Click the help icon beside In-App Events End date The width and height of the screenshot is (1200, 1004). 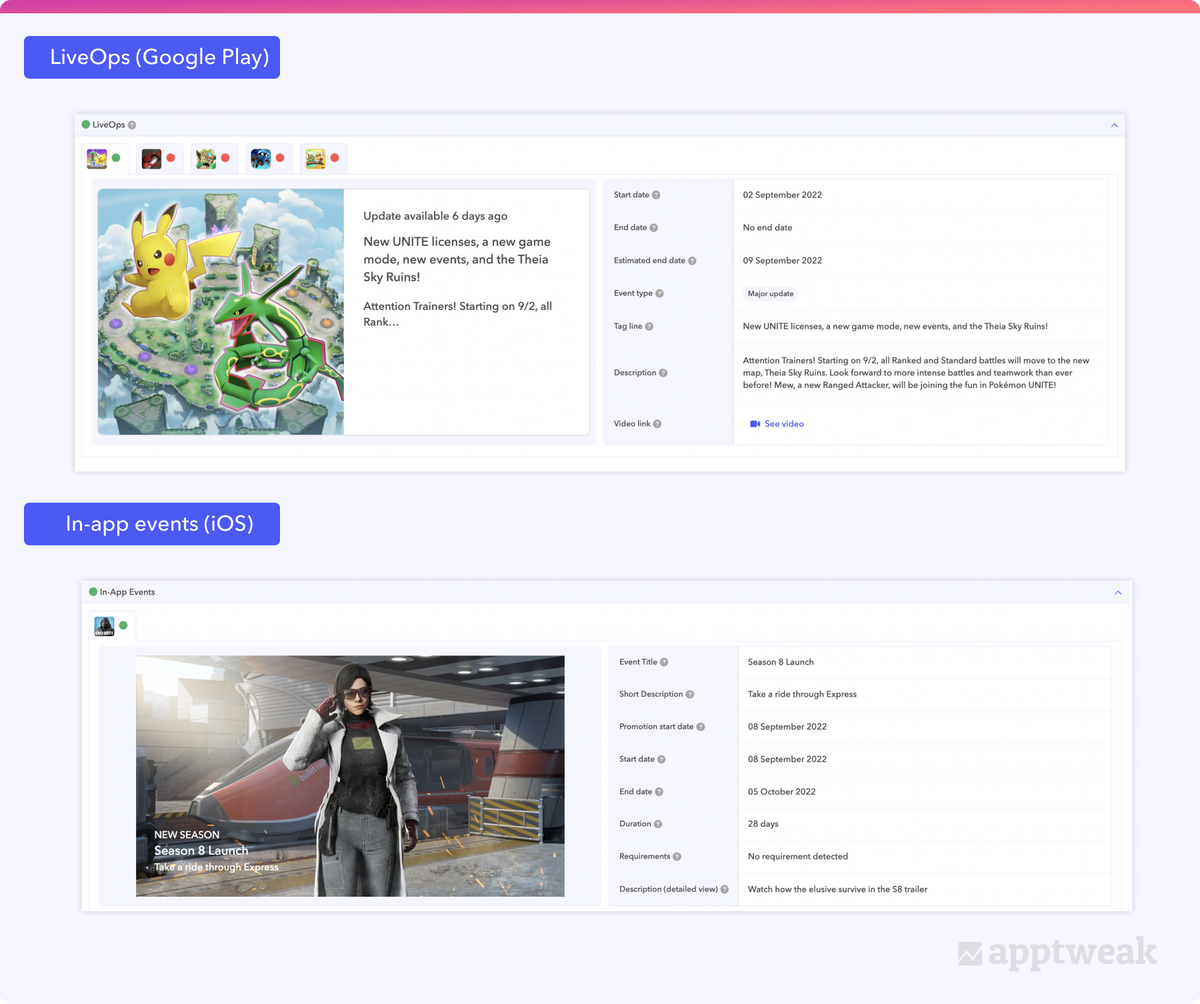[659, 792]
